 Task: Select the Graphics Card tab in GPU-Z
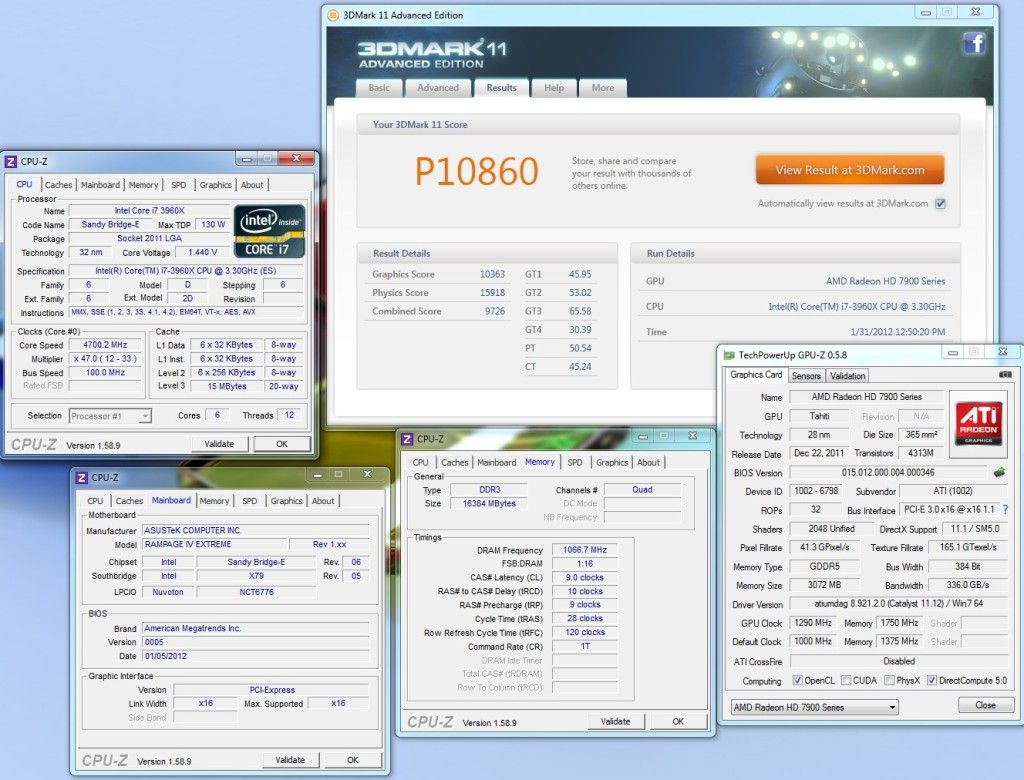(x=756, y=374)
